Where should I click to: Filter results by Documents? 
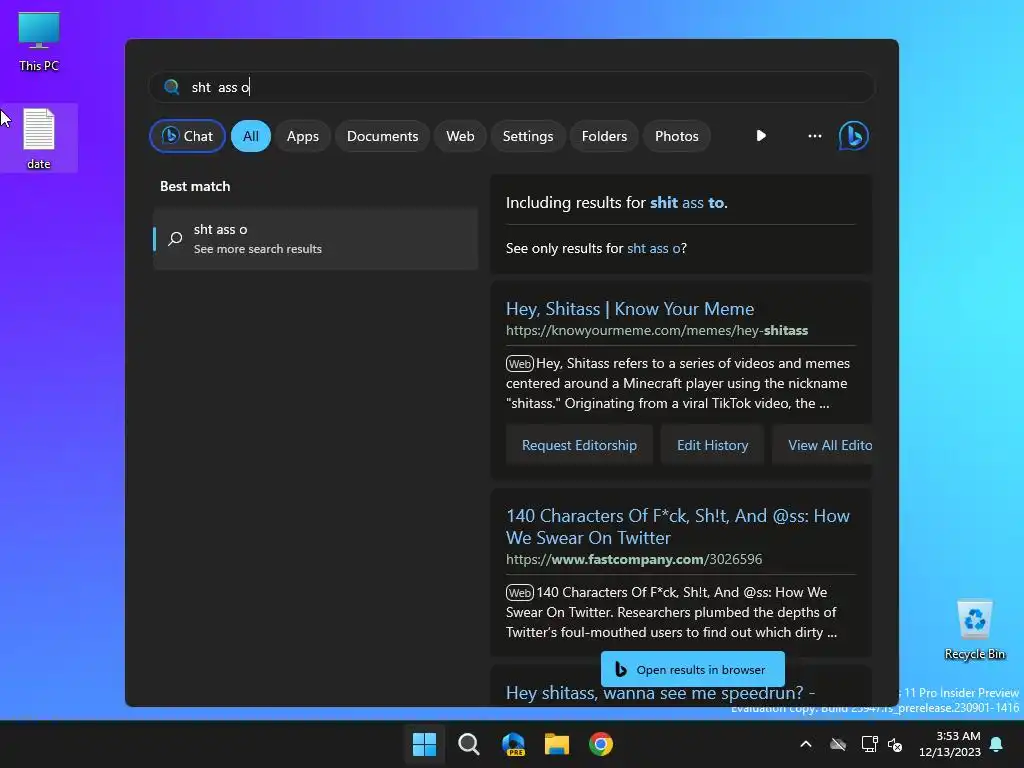point(383,136)
